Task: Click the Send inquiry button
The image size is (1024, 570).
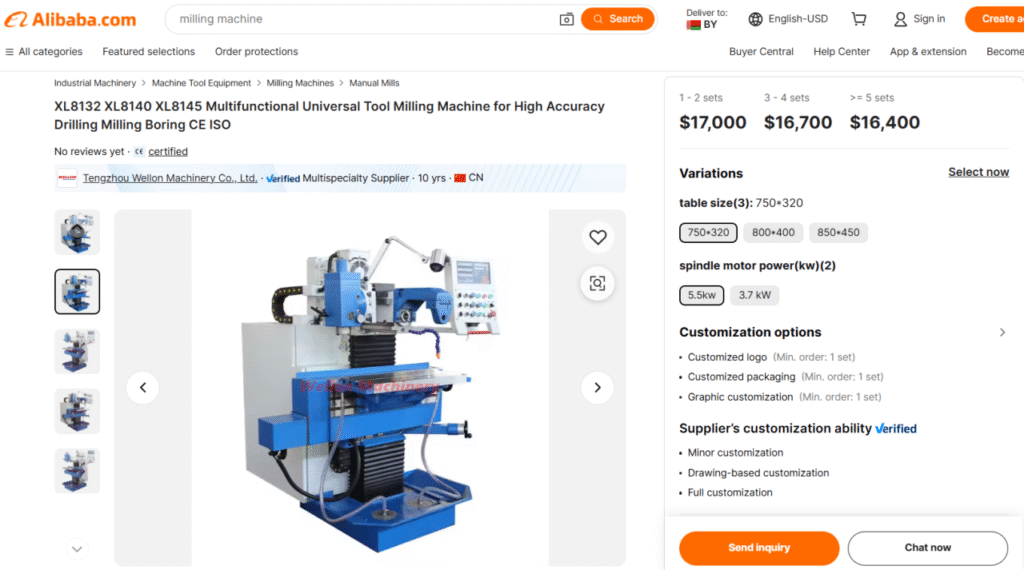Action: tap(759, 548)
